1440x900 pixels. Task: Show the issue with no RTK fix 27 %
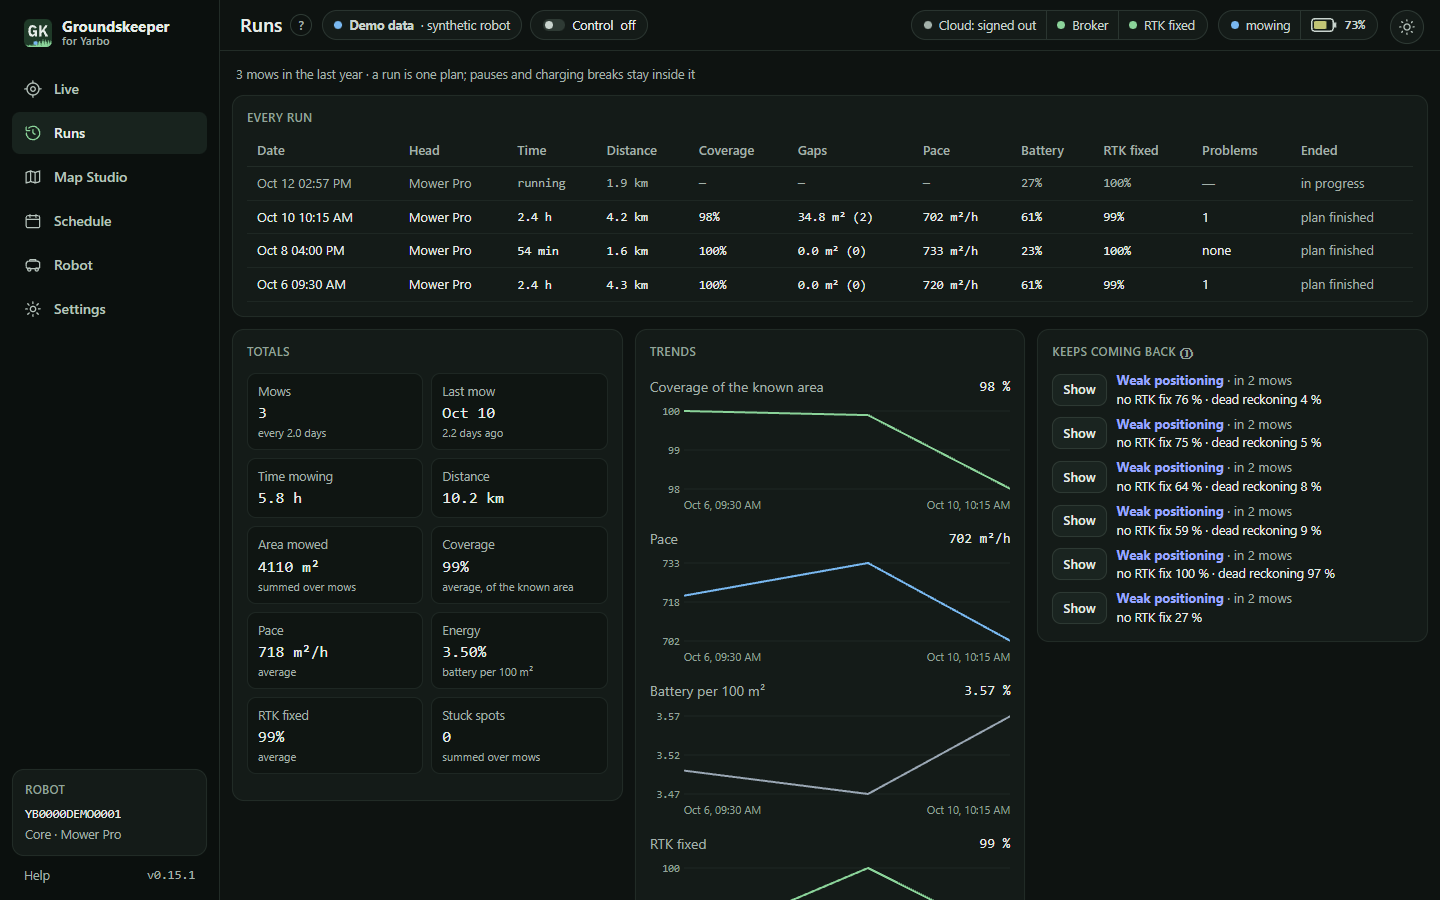[1079, 608]
